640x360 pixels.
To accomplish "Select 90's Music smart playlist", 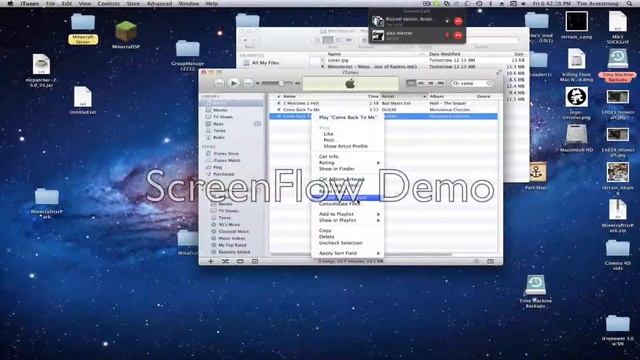I will (x=229, y=224).
